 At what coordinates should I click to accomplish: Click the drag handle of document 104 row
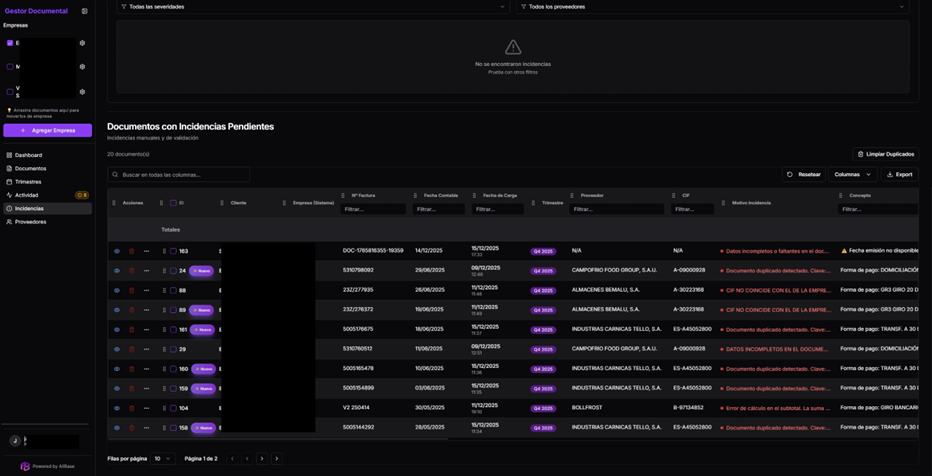tap(164, 408)
